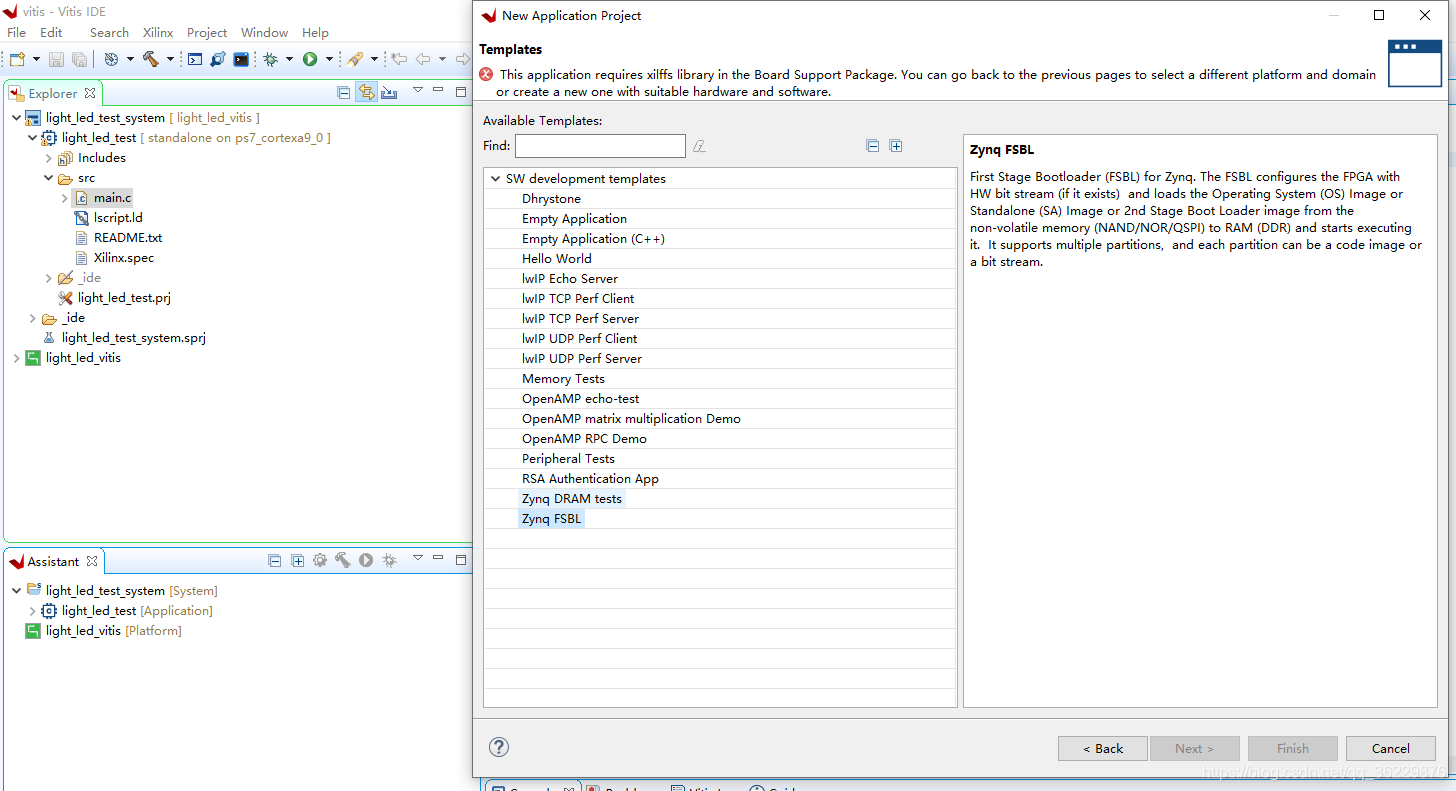
Task: Open the XSCT console icon
Action: point(195,60)
